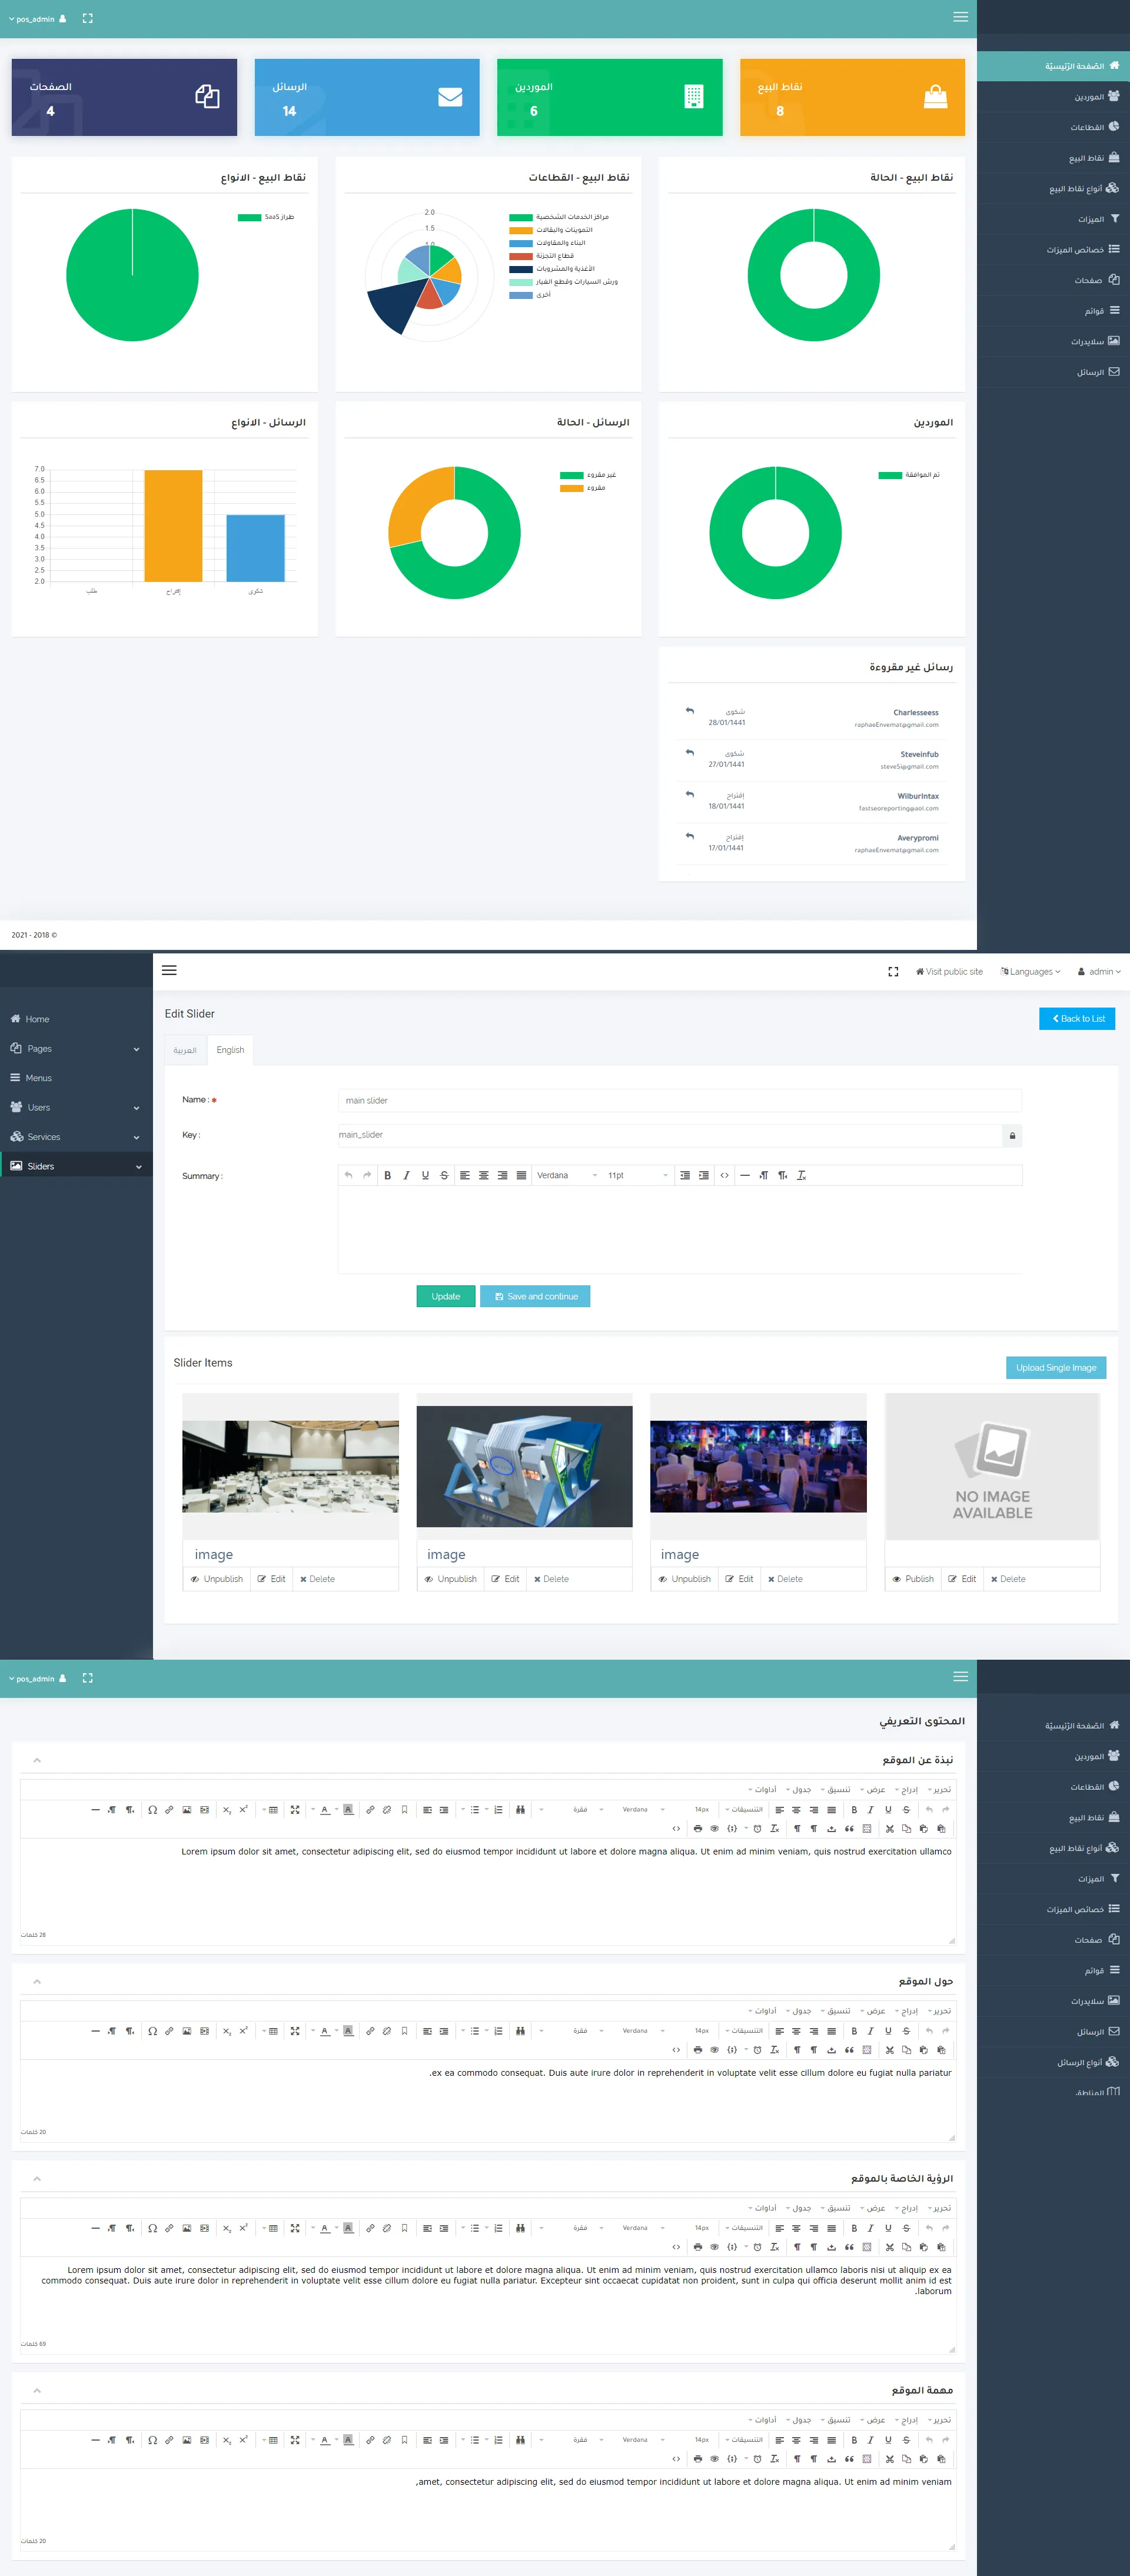Click the Name field containing main slider

point(680,1100)
